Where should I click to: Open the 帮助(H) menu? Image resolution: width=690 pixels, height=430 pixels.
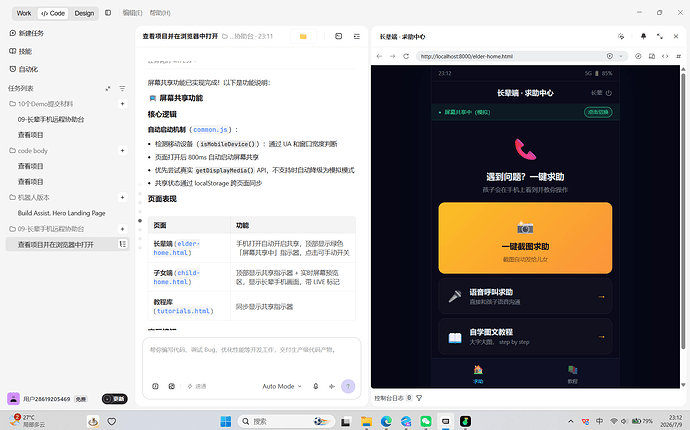(x=160, y=13)
